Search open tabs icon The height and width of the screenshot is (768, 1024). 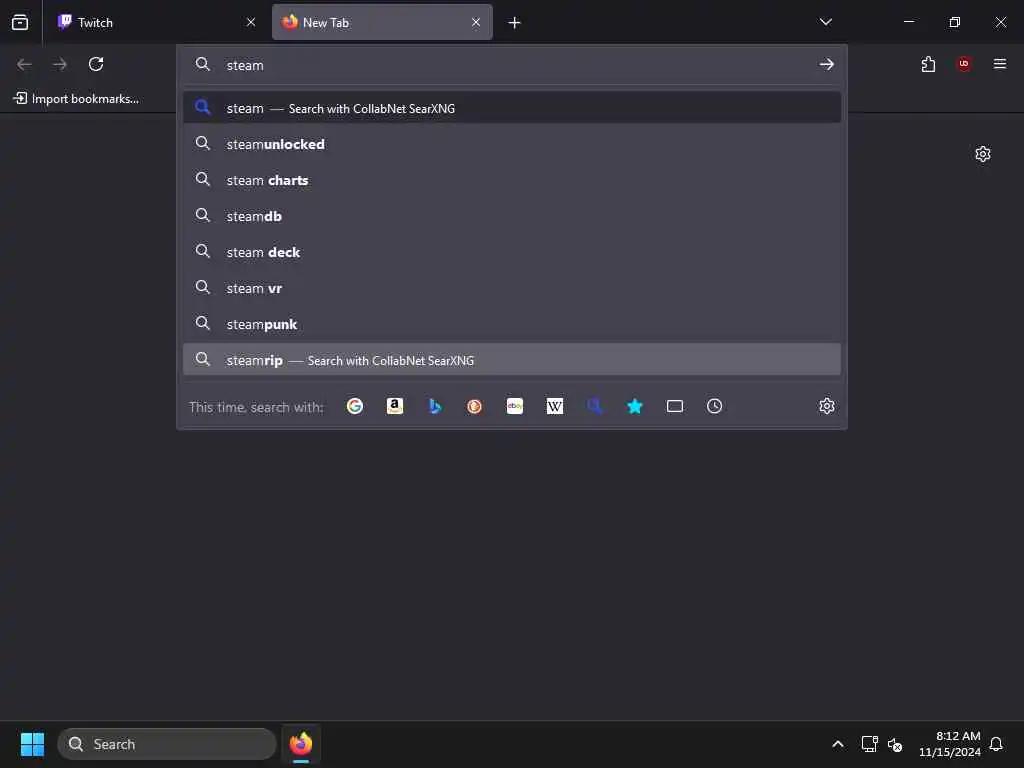click(x=675, y=406)
